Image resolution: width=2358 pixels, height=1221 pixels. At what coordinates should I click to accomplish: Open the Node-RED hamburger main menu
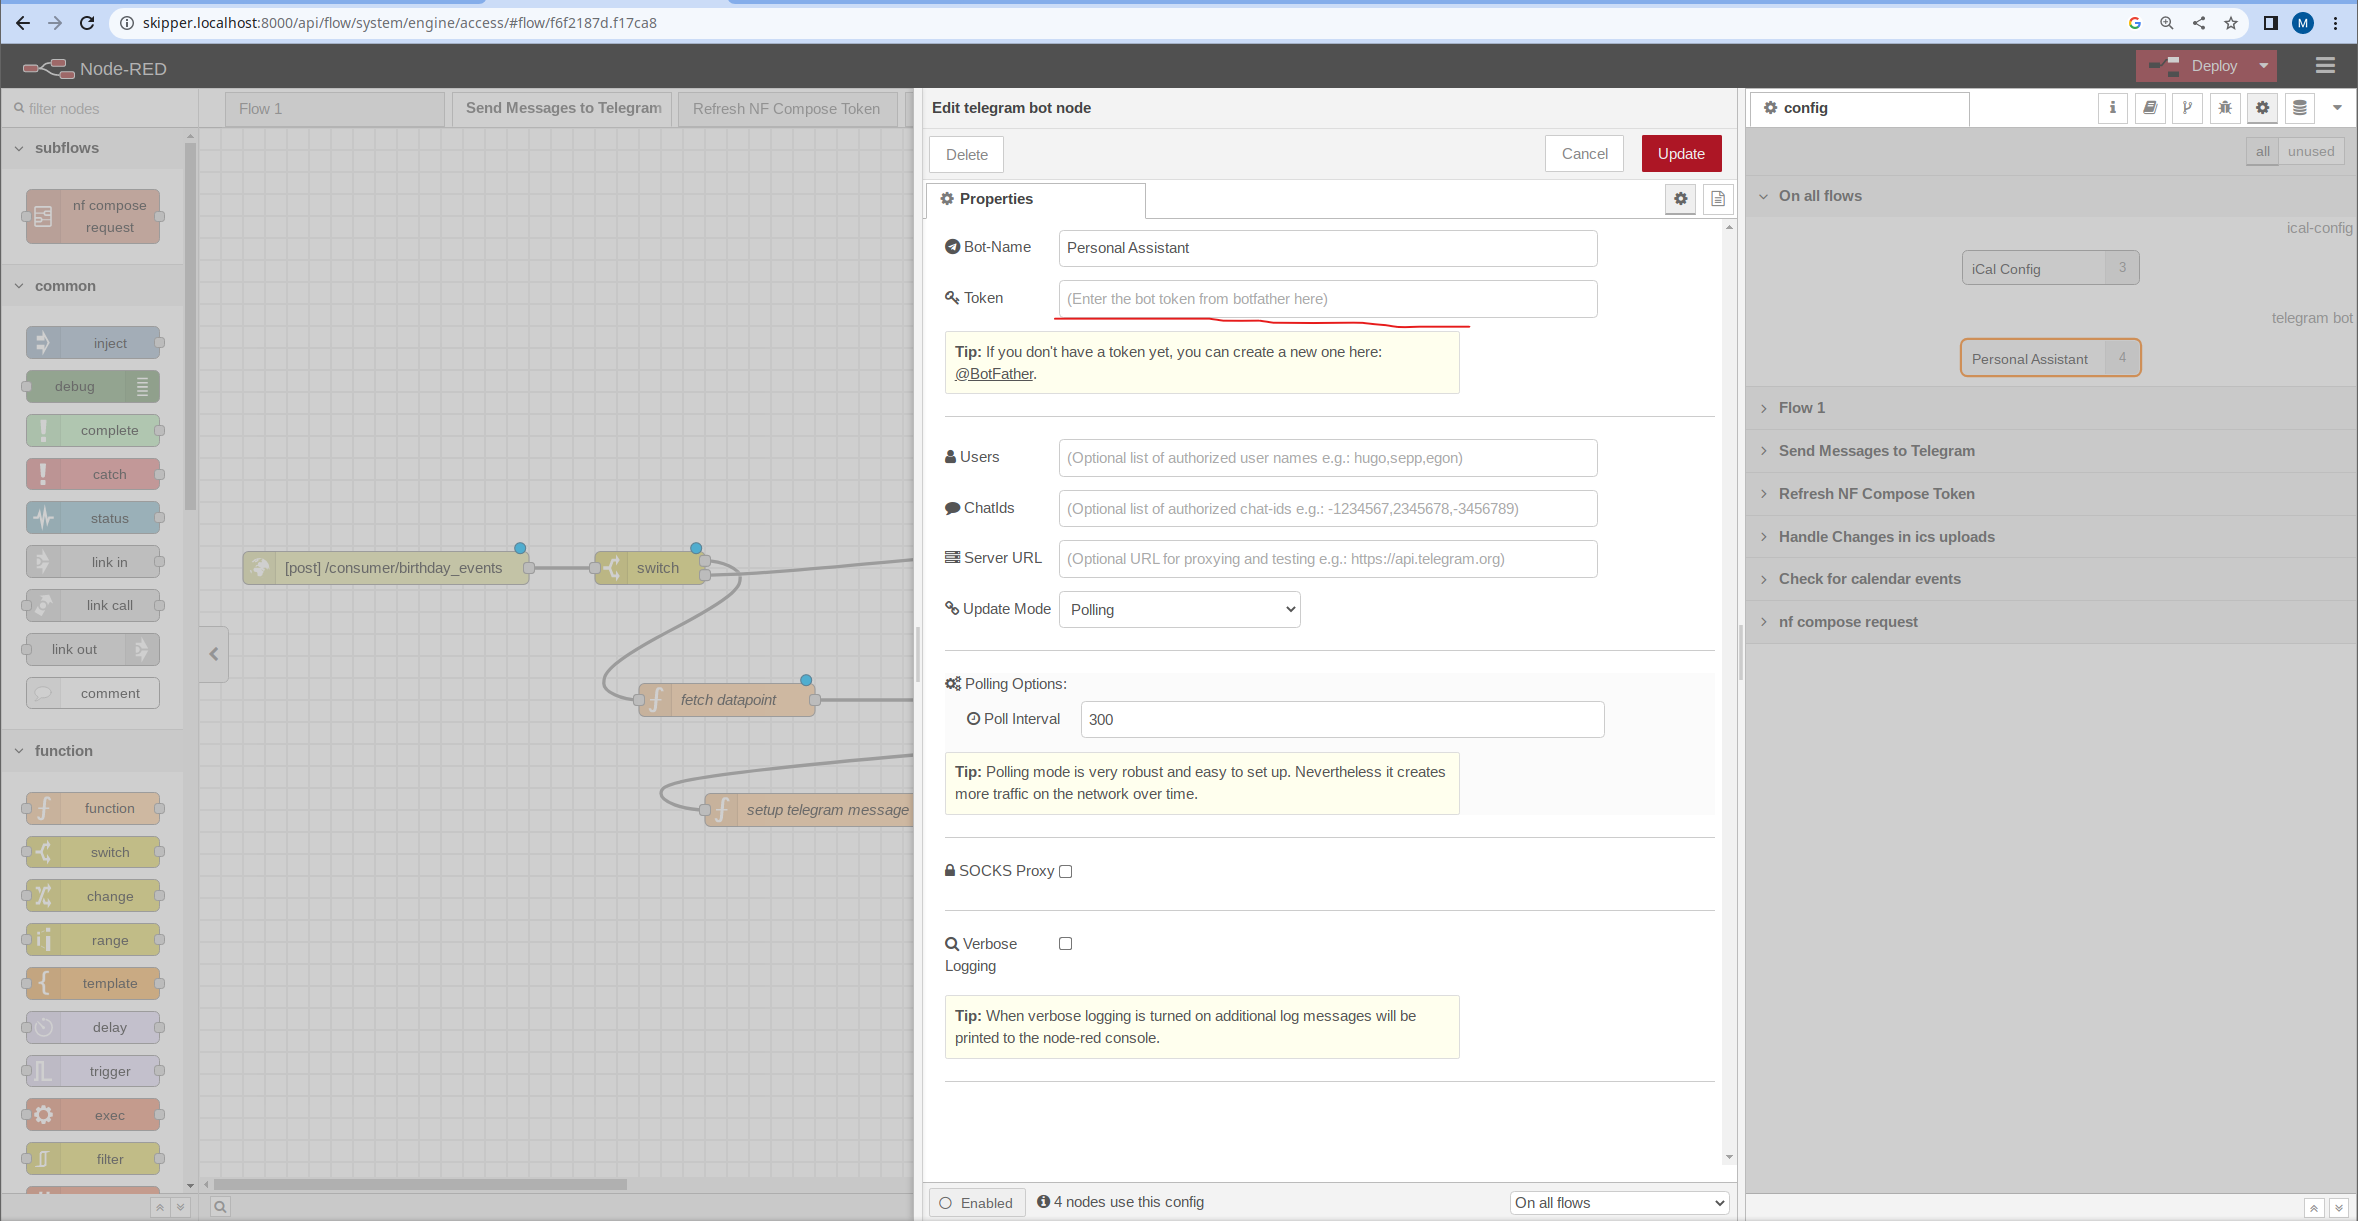click(x=2325, y=66)
